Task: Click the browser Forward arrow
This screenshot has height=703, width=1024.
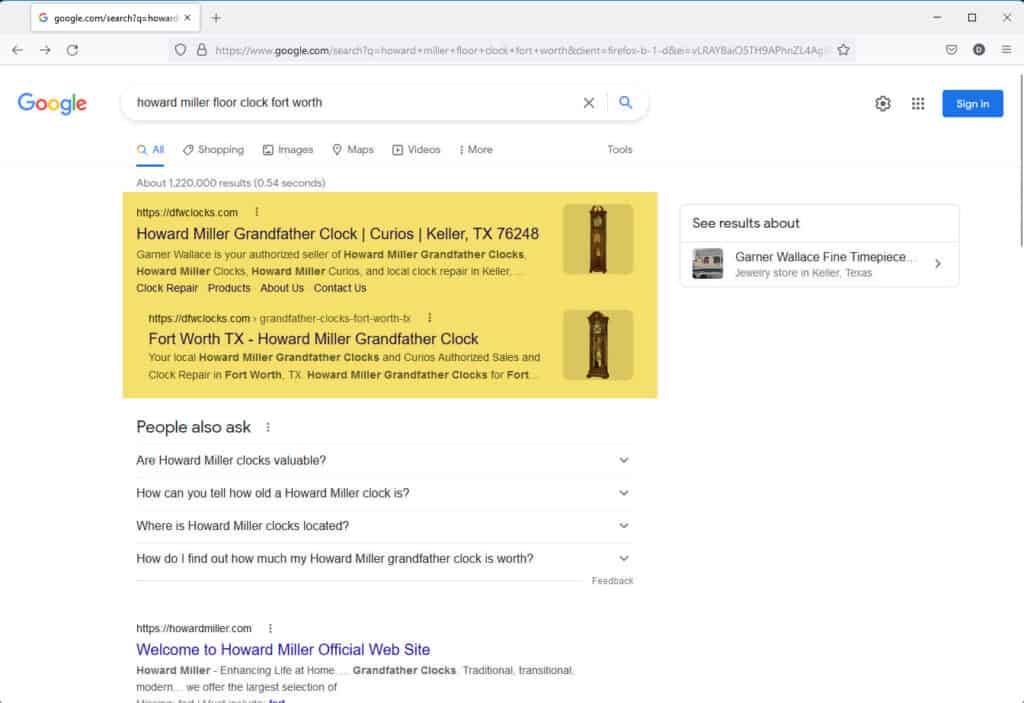Action: (45, 50)
